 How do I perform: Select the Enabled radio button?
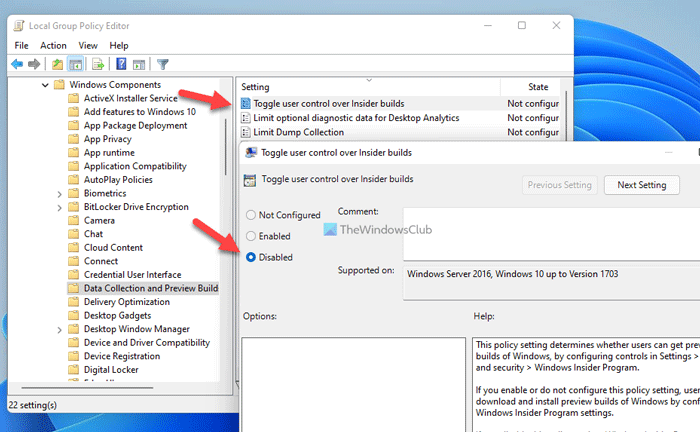(251, 236)
